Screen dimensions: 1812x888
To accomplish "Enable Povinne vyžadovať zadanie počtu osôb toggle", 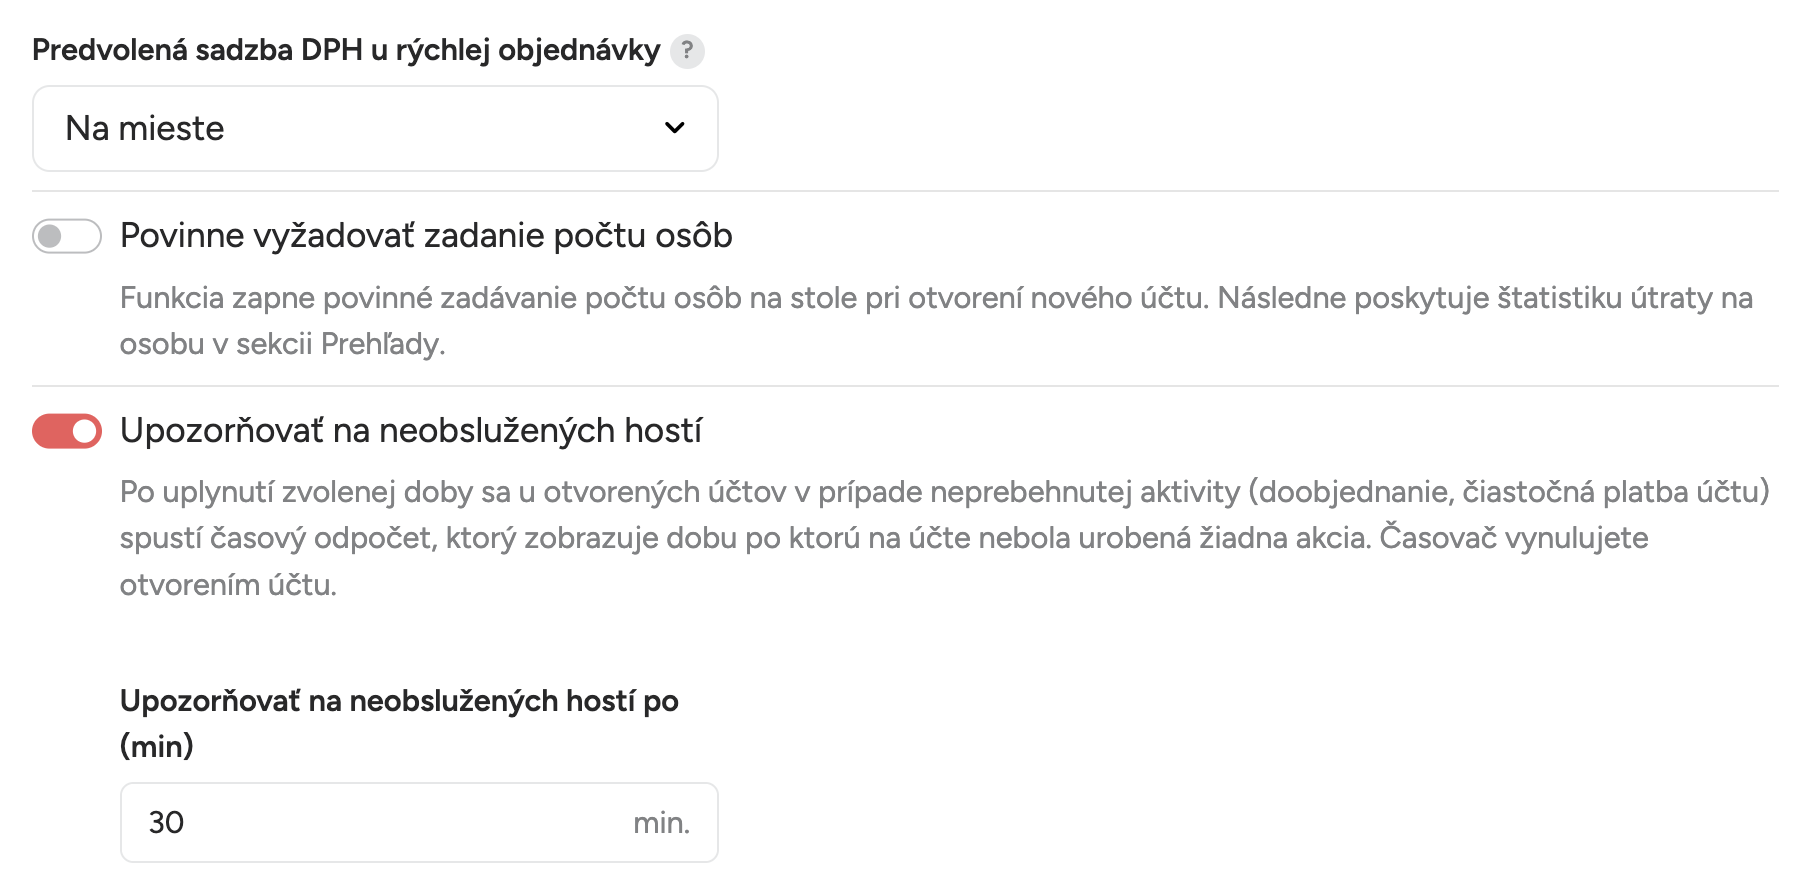I will tap(67, 236).
